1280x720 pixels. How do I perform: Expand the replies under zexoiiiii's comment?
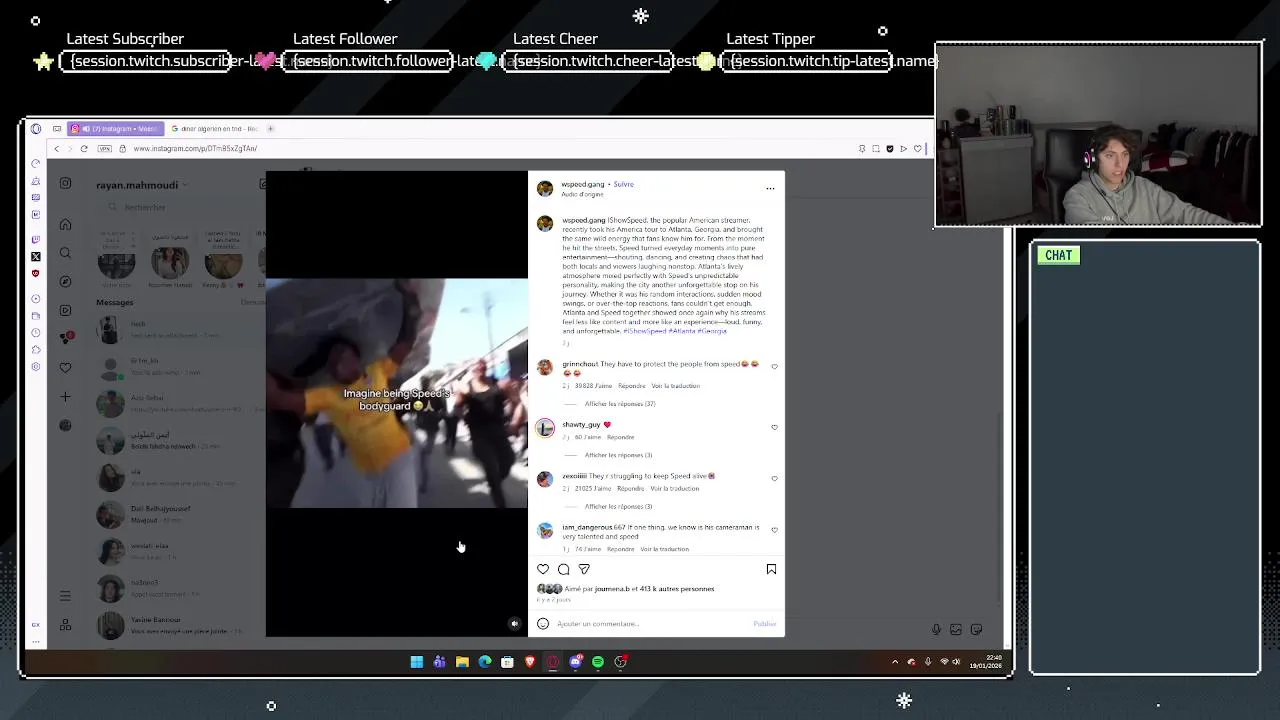click(618, 506)
